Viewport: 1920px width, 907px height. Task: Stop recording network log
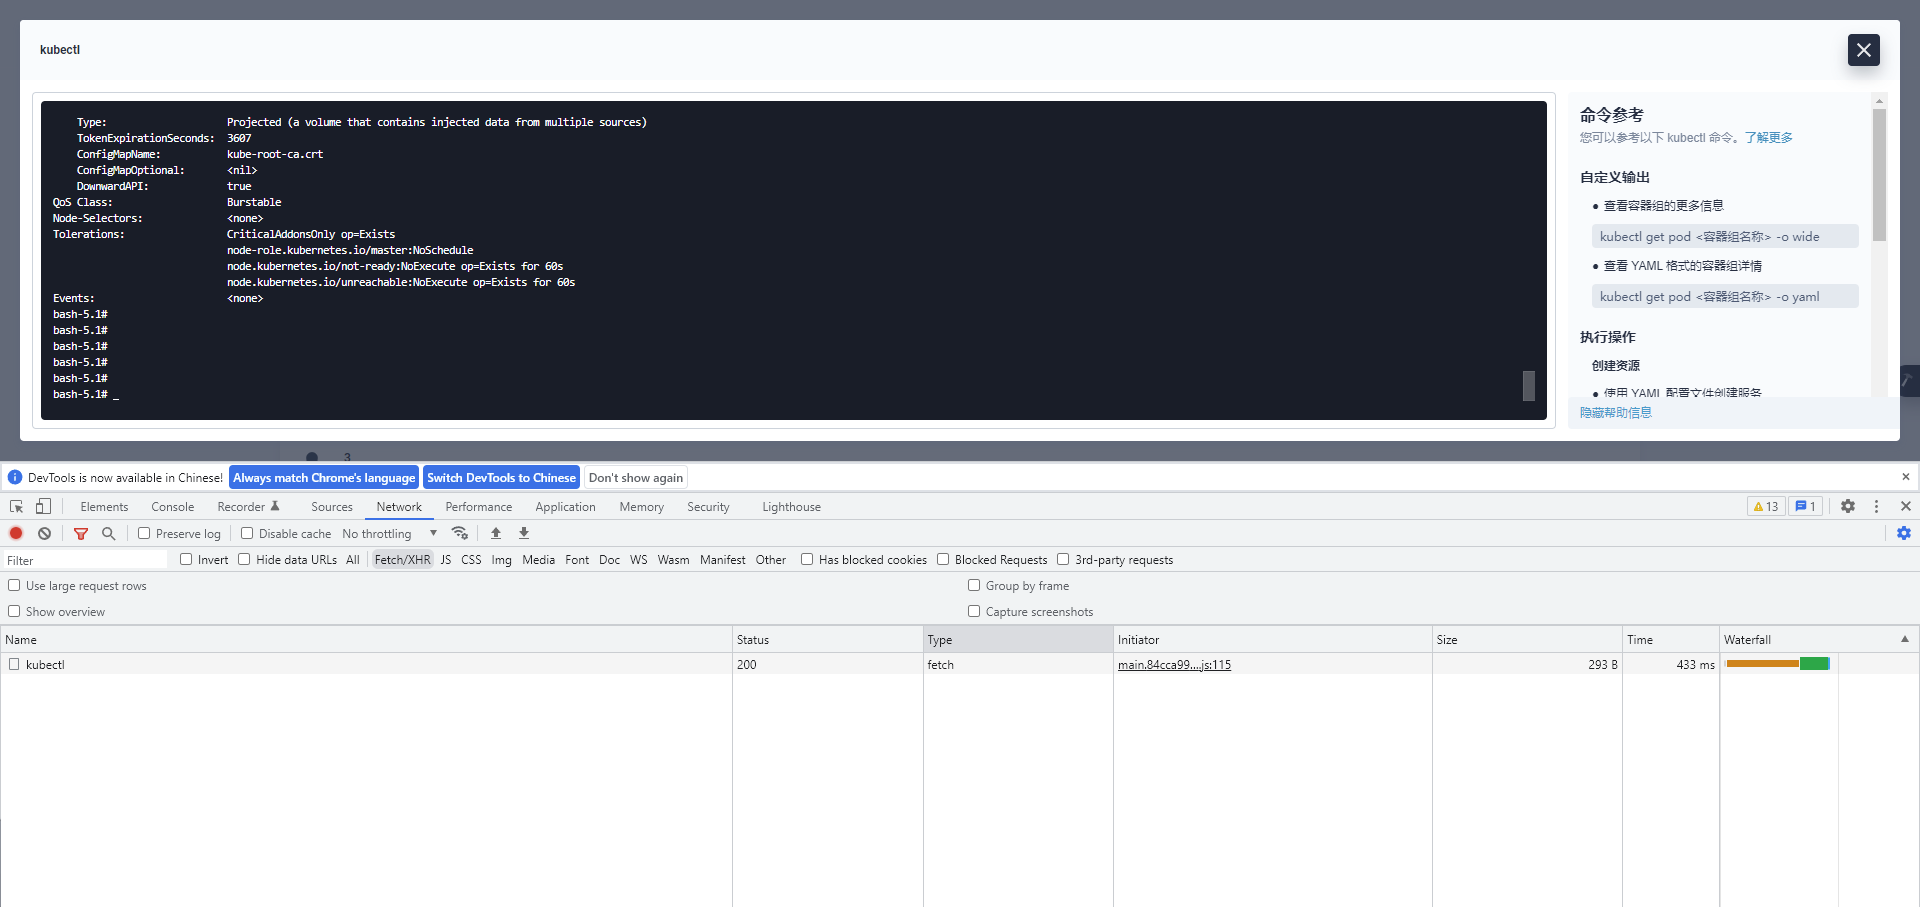coord(15,533)
